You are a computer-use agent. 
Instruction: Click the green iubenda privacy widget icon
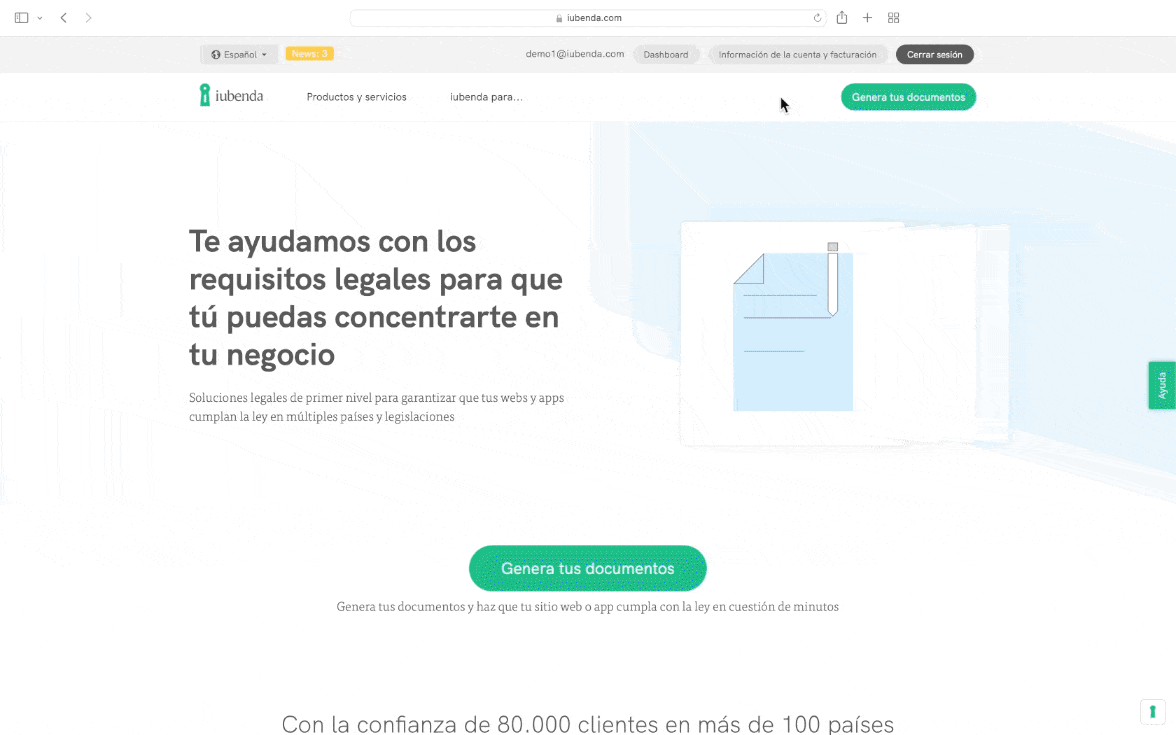[1152, 711]
